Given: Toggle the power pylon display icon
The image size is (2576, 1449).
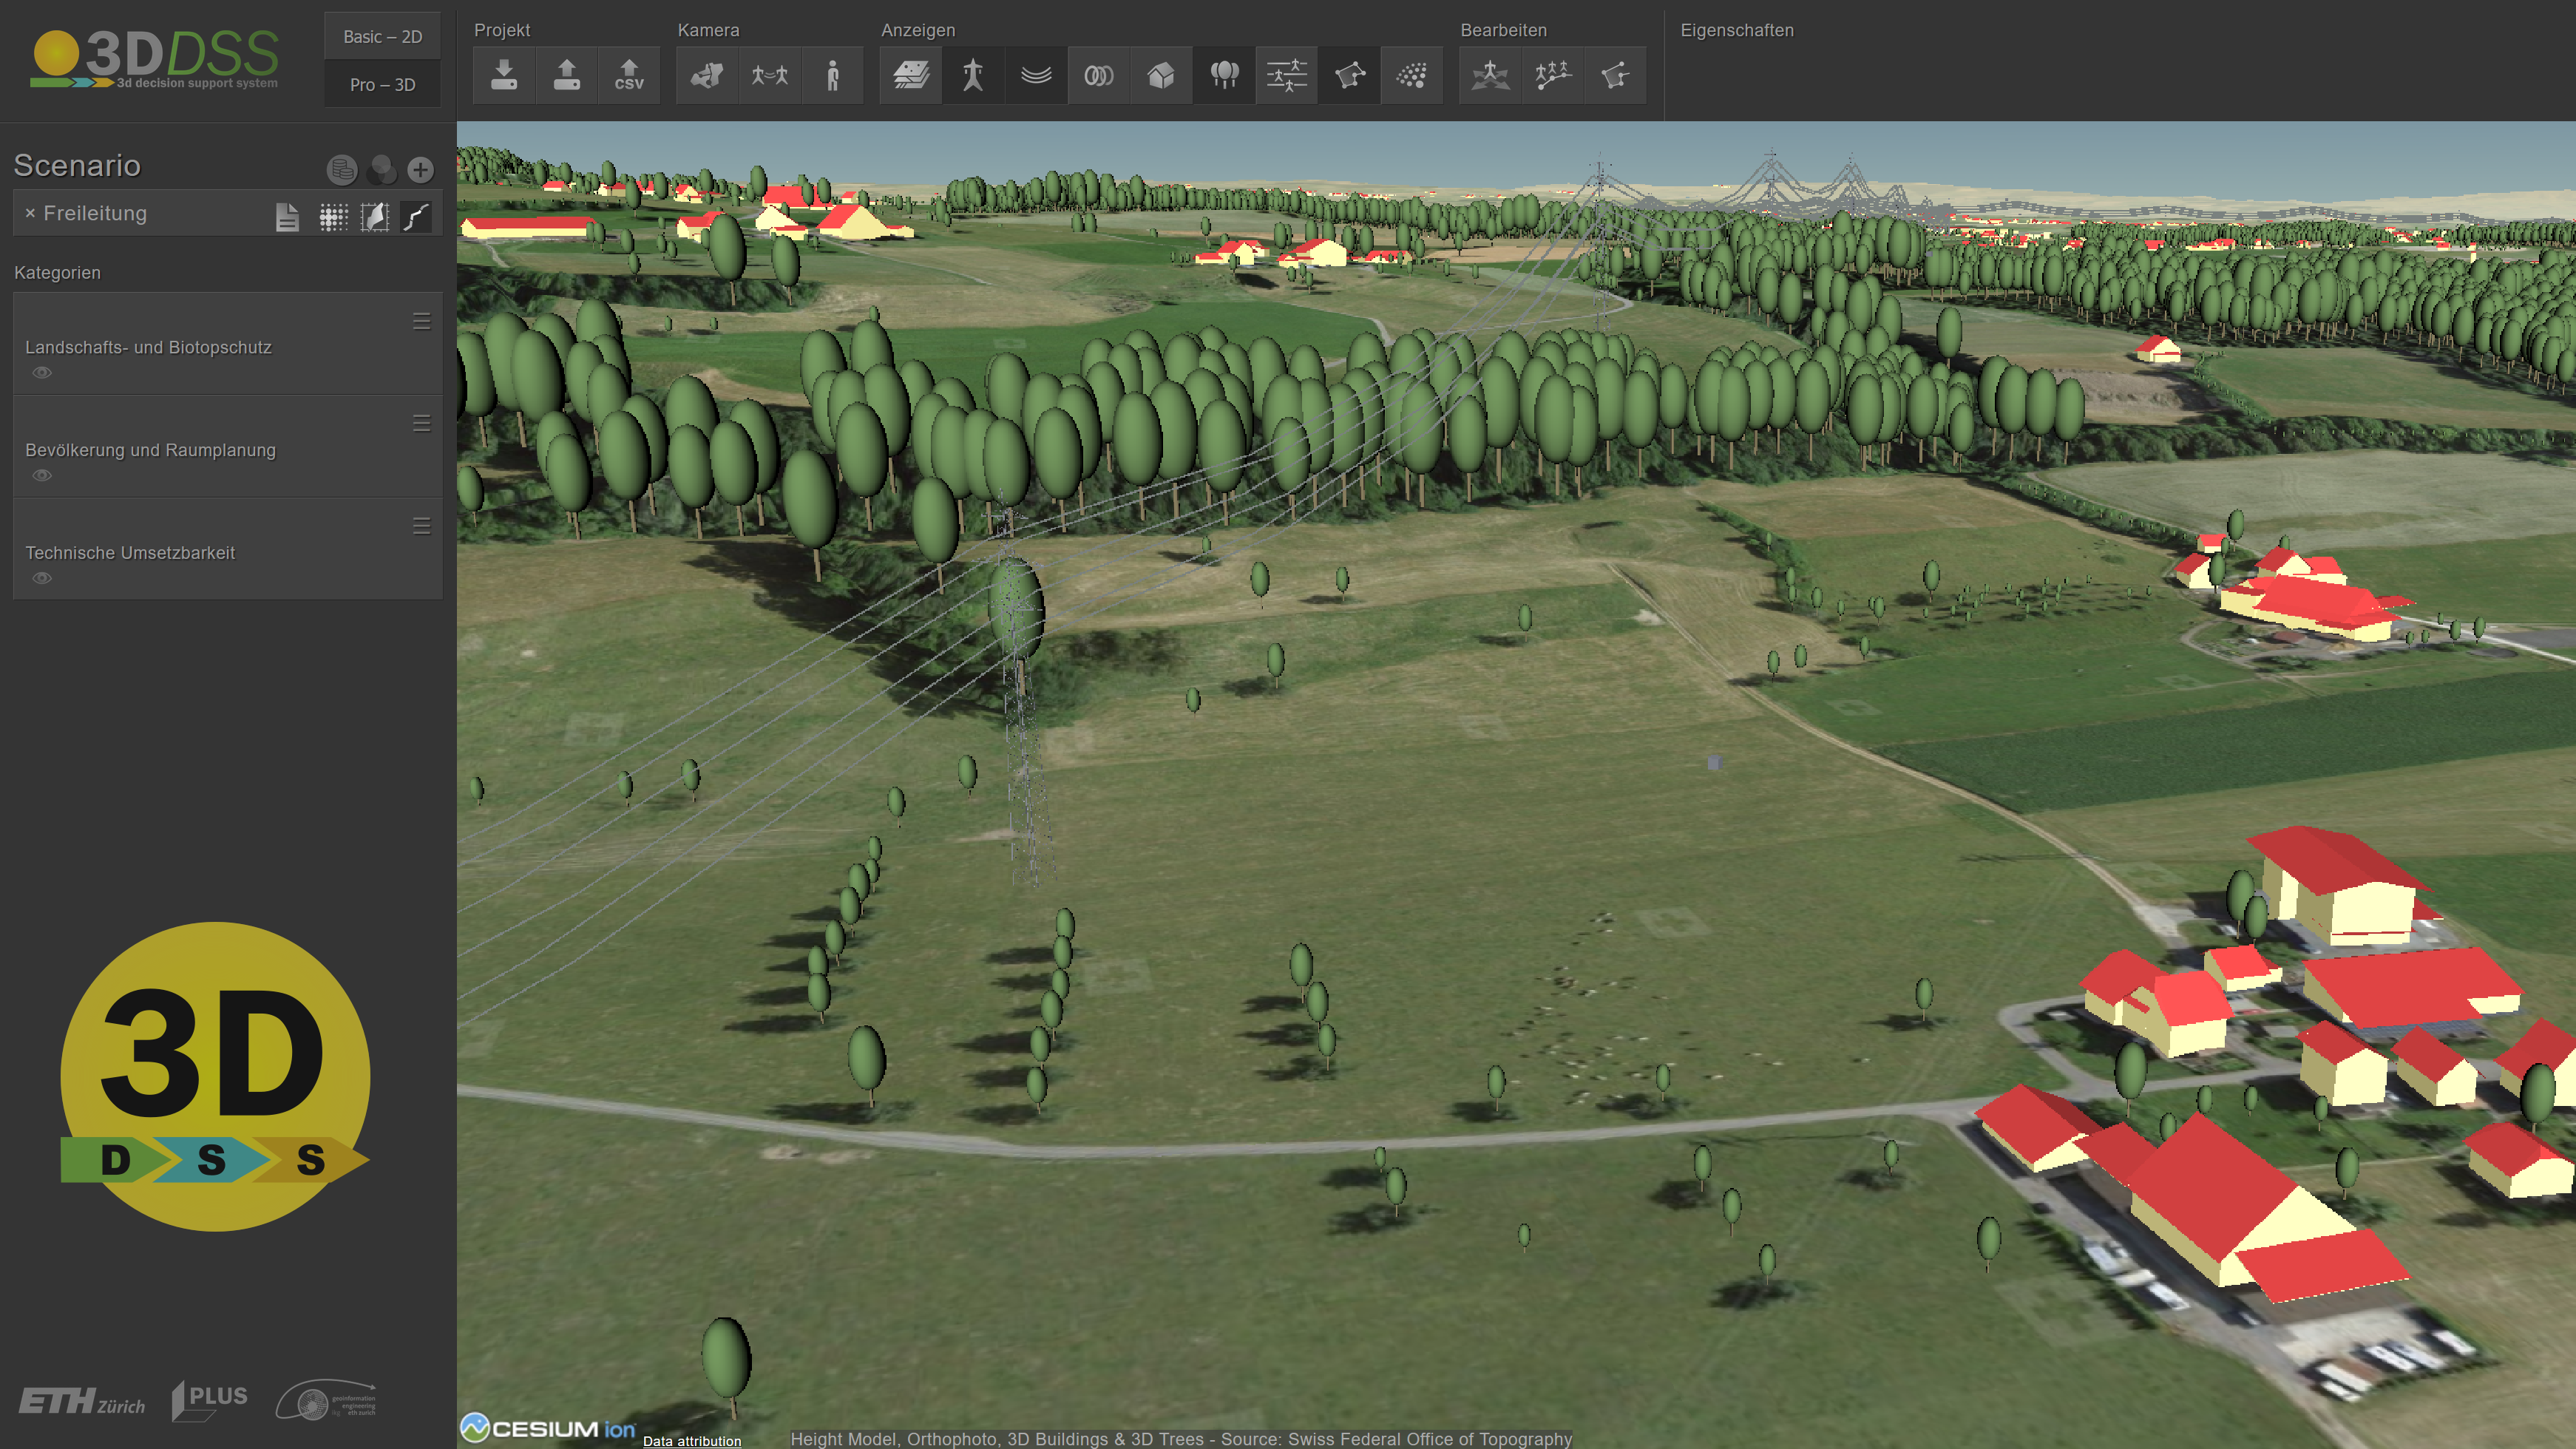Looking at the screenshot, I should click(973, 75).
